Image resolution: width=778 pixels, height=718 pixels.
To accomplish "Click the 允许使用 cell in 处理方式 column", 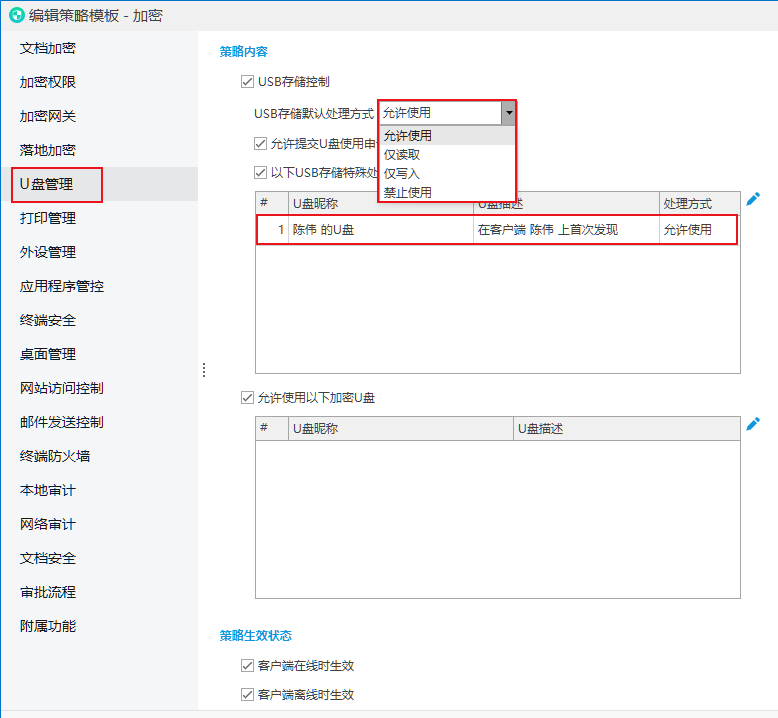I will click(x=698, y=230).
